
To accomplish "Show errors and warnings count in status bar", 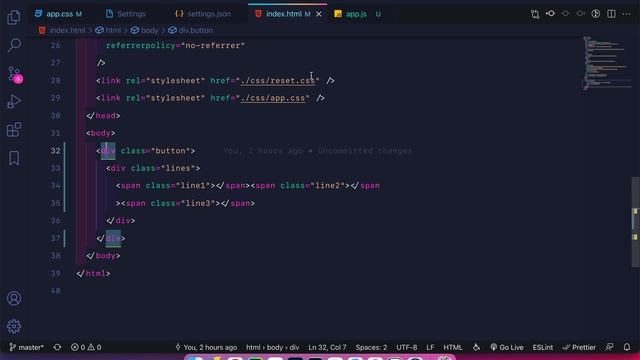I will pos(86,347).
